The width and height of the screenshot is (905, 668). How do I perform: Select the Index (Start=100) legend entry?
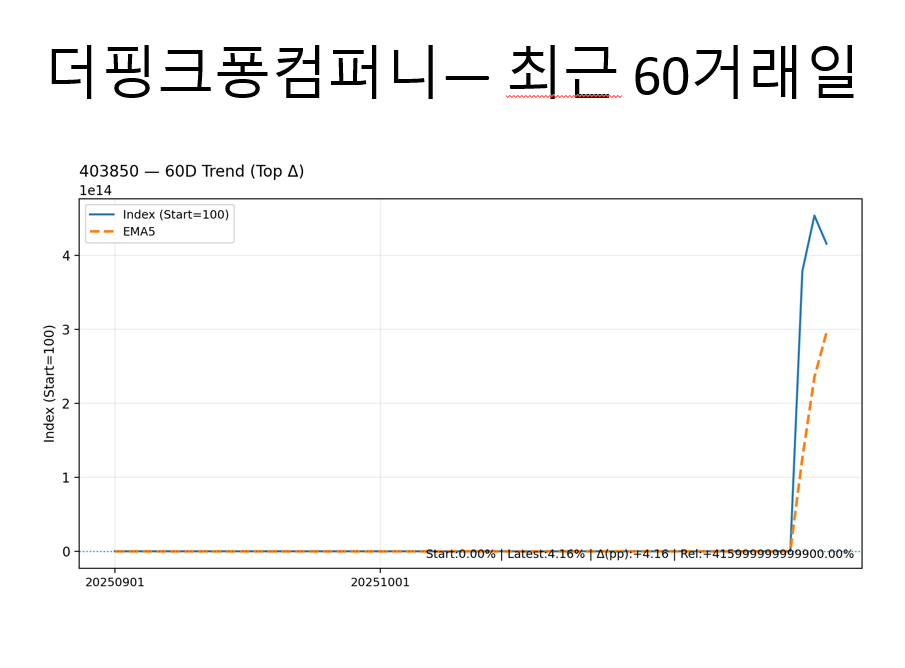(159, 214)
